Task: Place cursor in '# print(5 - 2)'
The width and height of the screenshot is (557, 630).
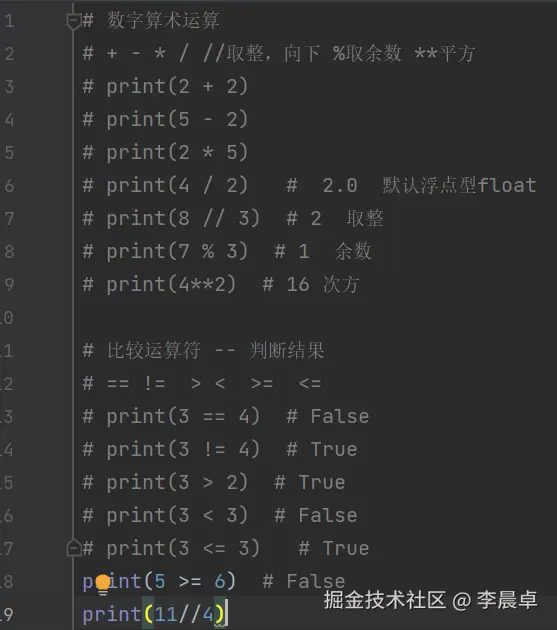Action: click(165, 120)
